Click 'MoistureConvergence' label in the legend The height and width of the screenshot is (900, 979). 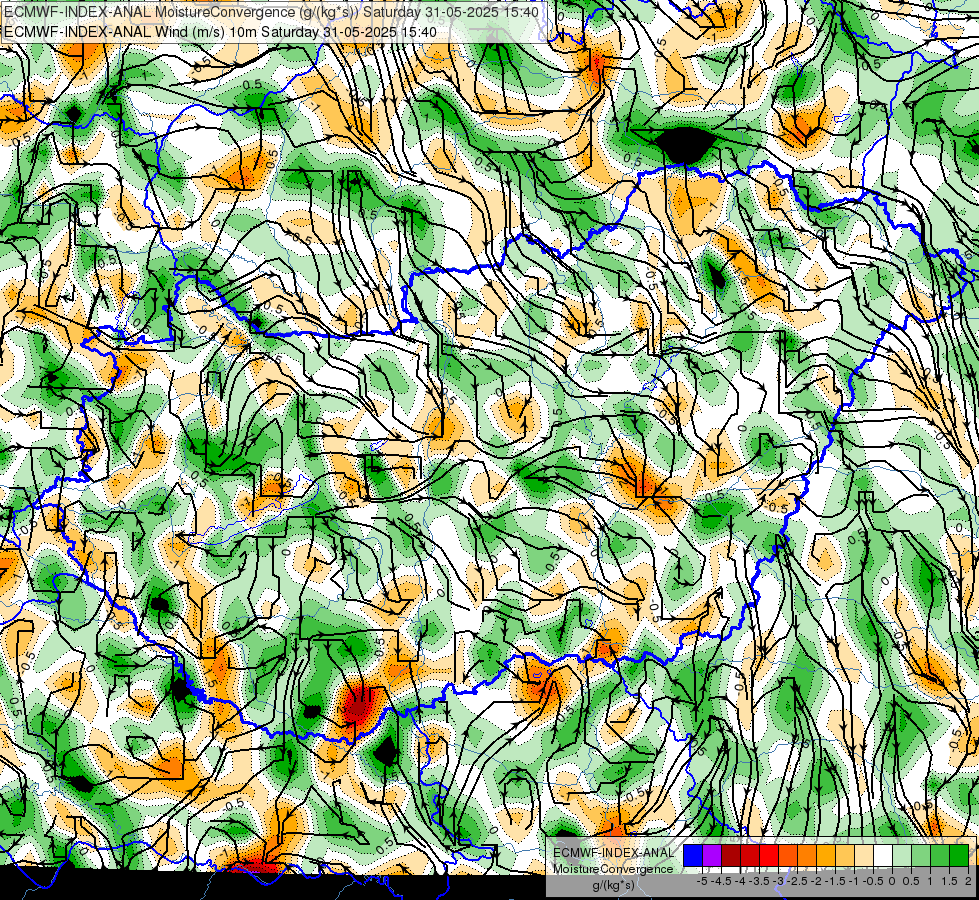(613, 869)
